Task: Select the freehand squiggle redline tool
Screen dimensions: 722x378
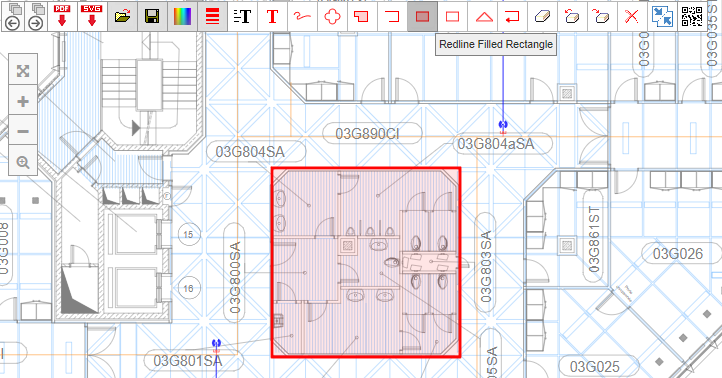Action: 302,16
